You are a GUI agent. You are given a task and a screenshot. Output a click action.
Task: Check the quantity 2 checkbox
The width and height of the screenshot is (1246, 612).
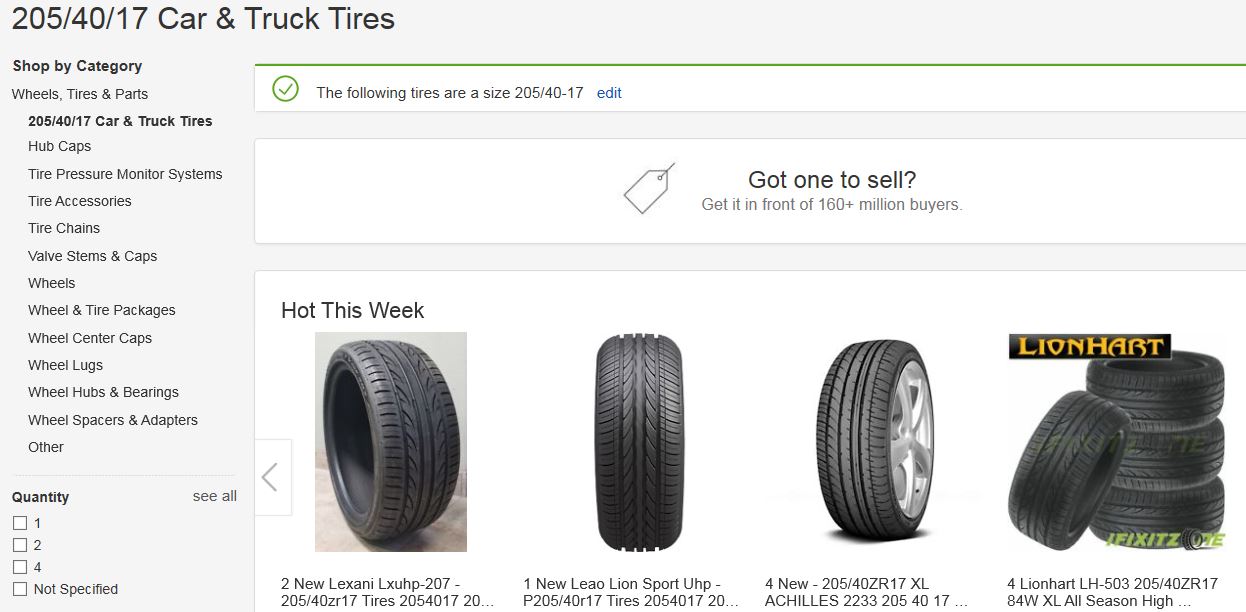[19, 545]
